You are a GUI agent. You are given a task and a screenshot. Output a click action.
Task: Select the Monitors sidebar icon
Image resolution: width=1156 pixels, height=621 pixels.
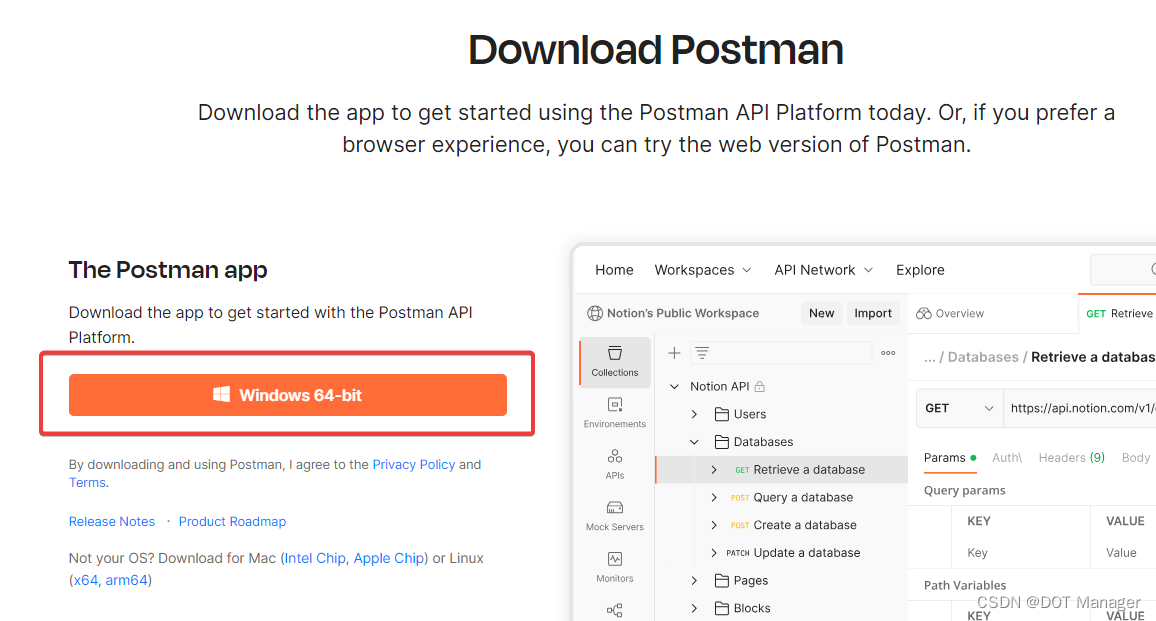tap(615, 567)
